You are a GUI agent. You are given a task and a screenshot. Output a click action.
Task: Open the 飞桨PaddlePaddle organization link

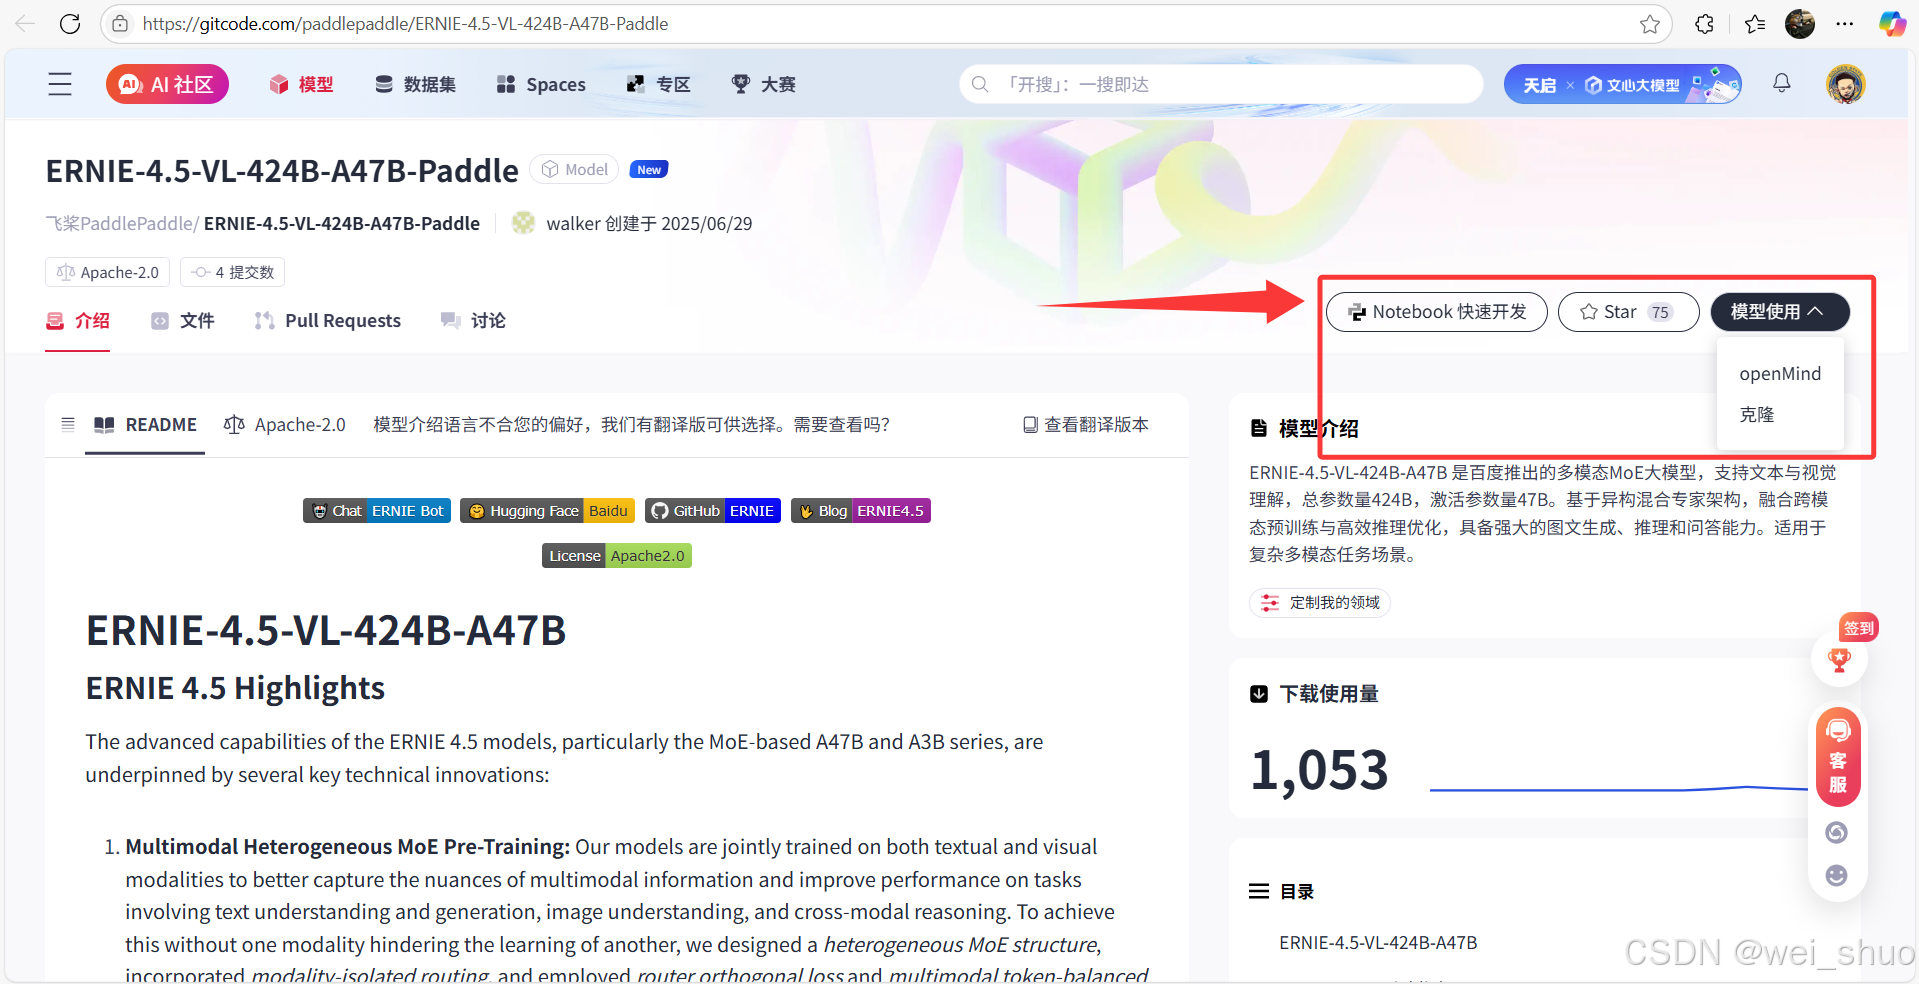122,224
